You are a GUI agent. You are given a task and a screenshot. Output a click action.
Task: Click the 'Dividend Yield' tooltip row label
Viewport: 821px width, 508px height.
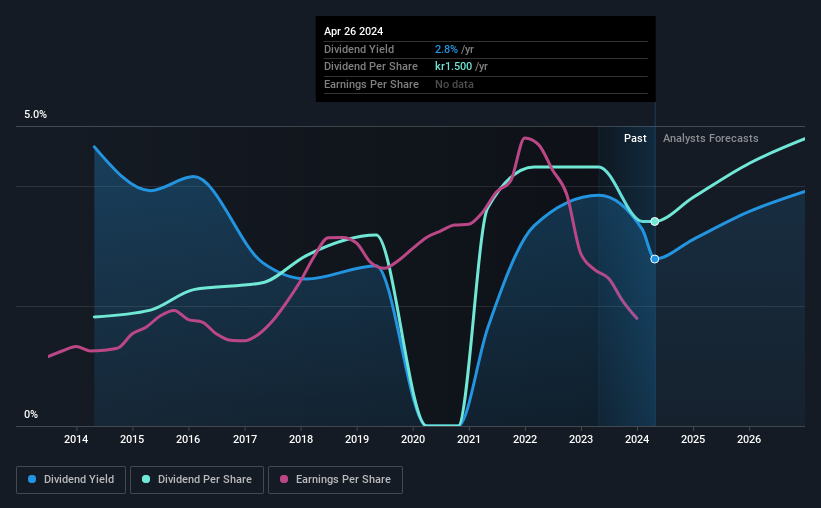359,49
